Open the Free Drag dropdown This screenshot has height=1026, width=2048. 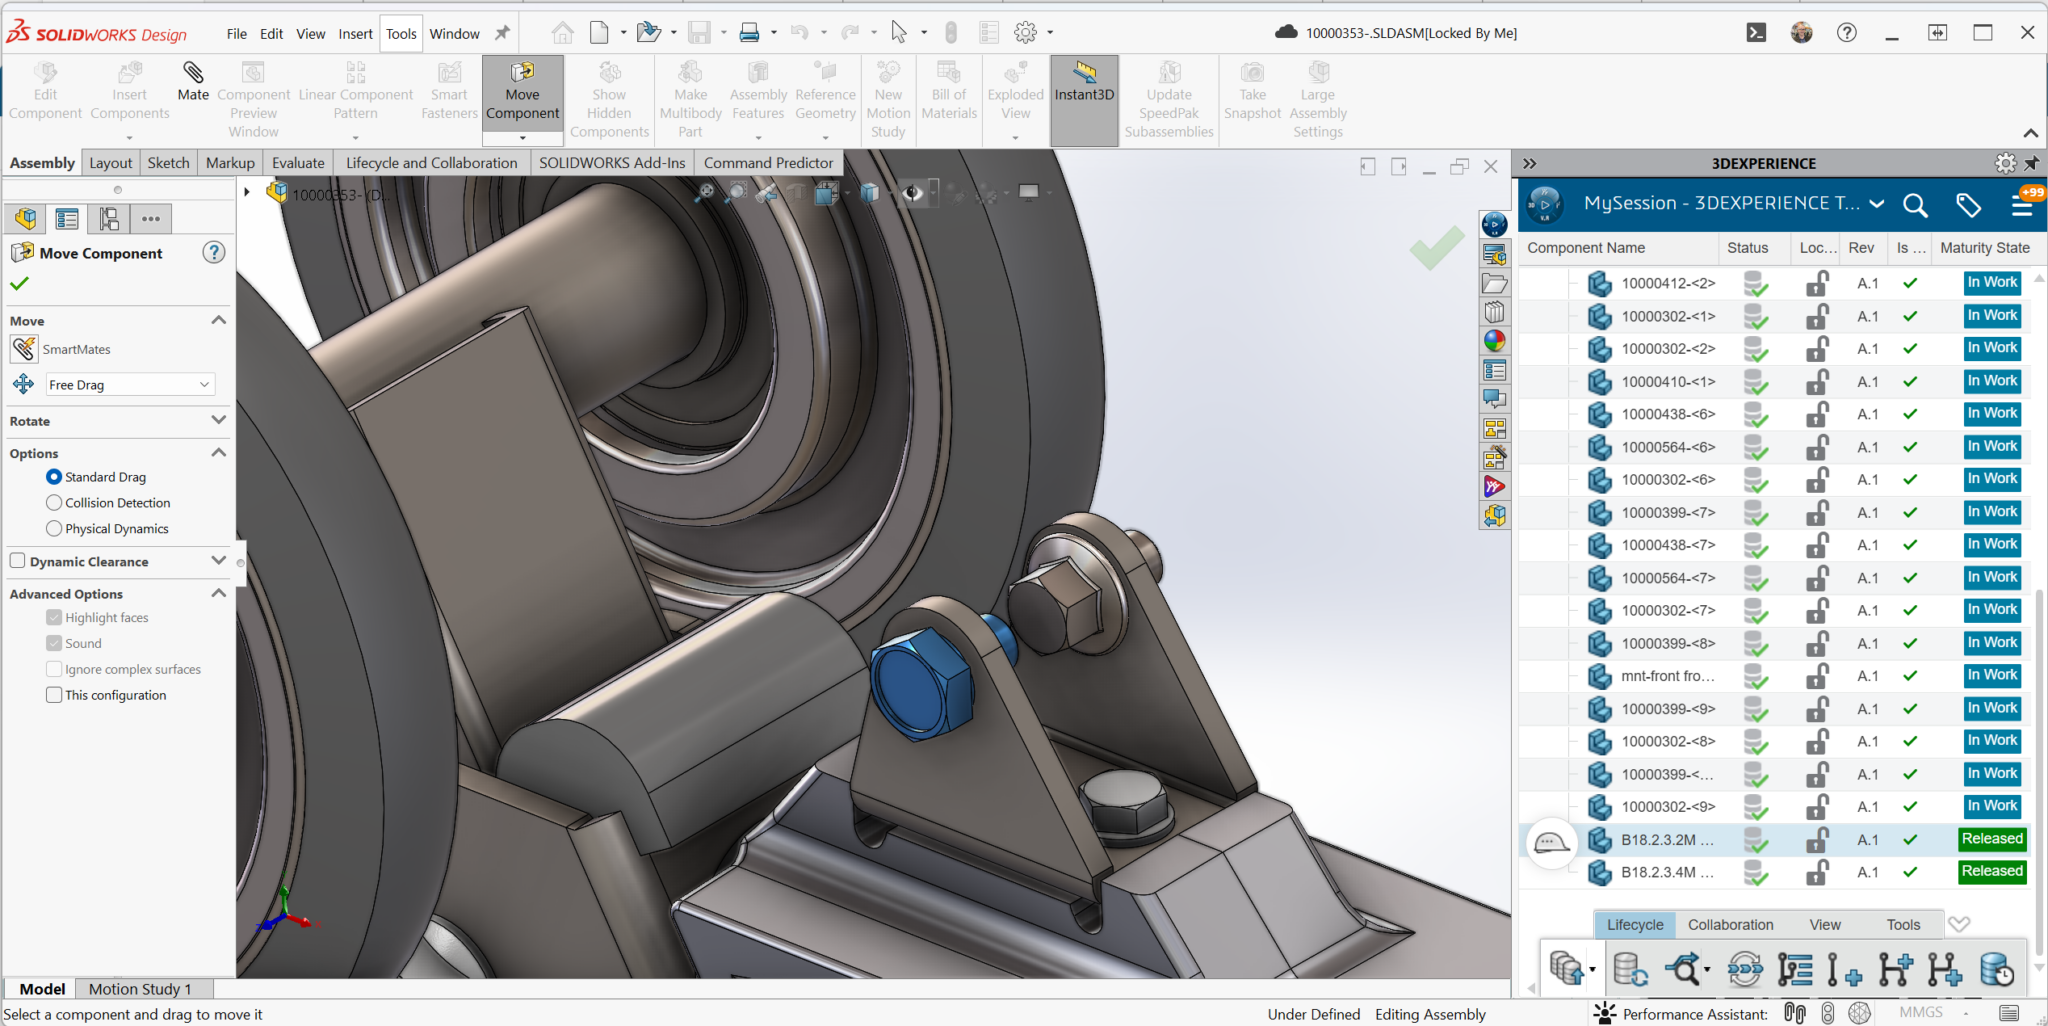point(130,384)
